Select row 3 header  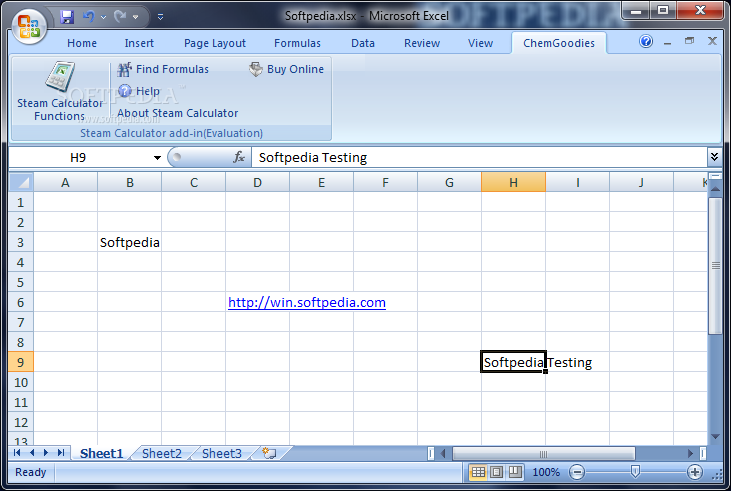coord(21,242)
